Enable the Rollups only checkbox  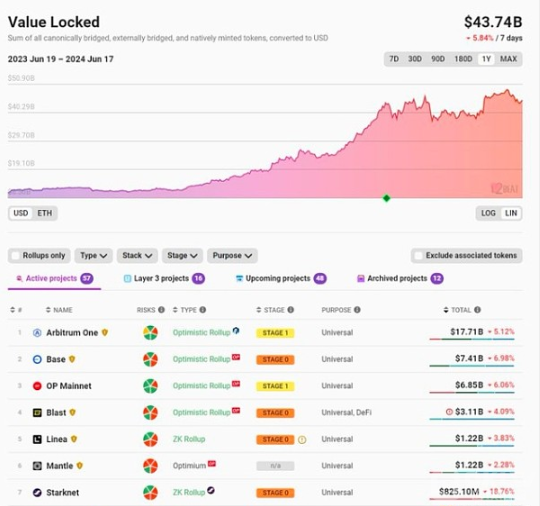(15, 256)
